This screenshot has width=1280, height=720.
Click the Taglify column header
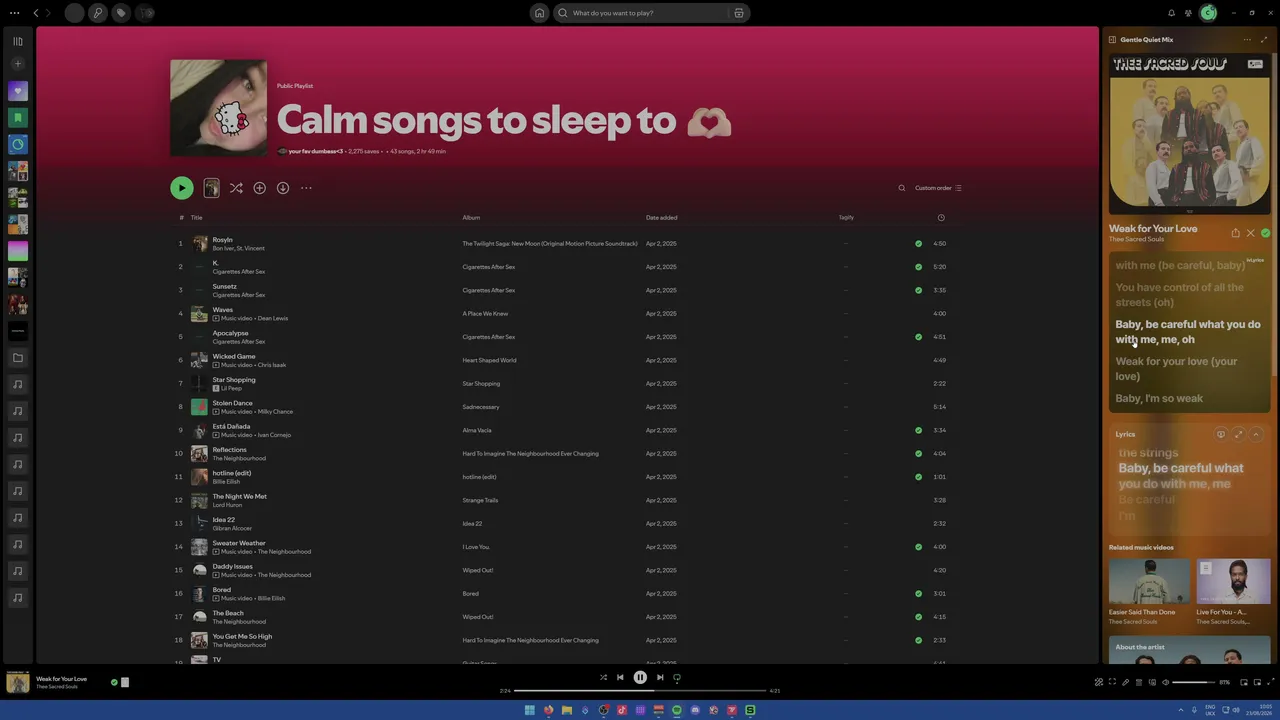(x=846, y=218)
